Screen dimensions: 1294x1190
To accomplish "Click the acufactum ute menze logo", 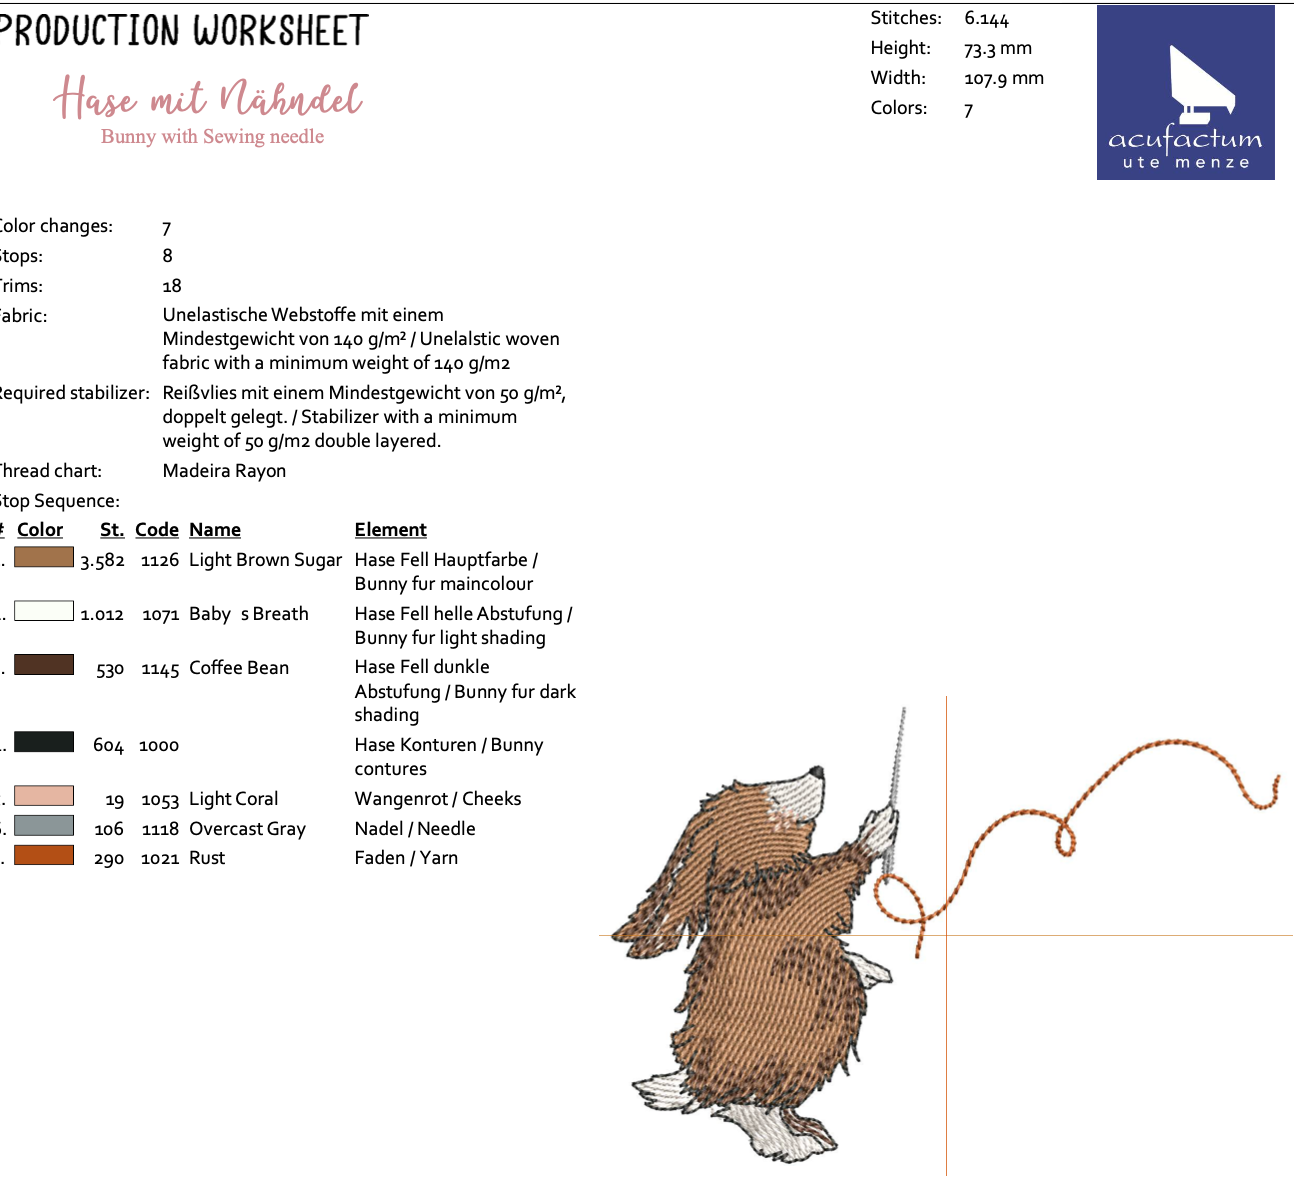I will click(x=1185, y=93).
